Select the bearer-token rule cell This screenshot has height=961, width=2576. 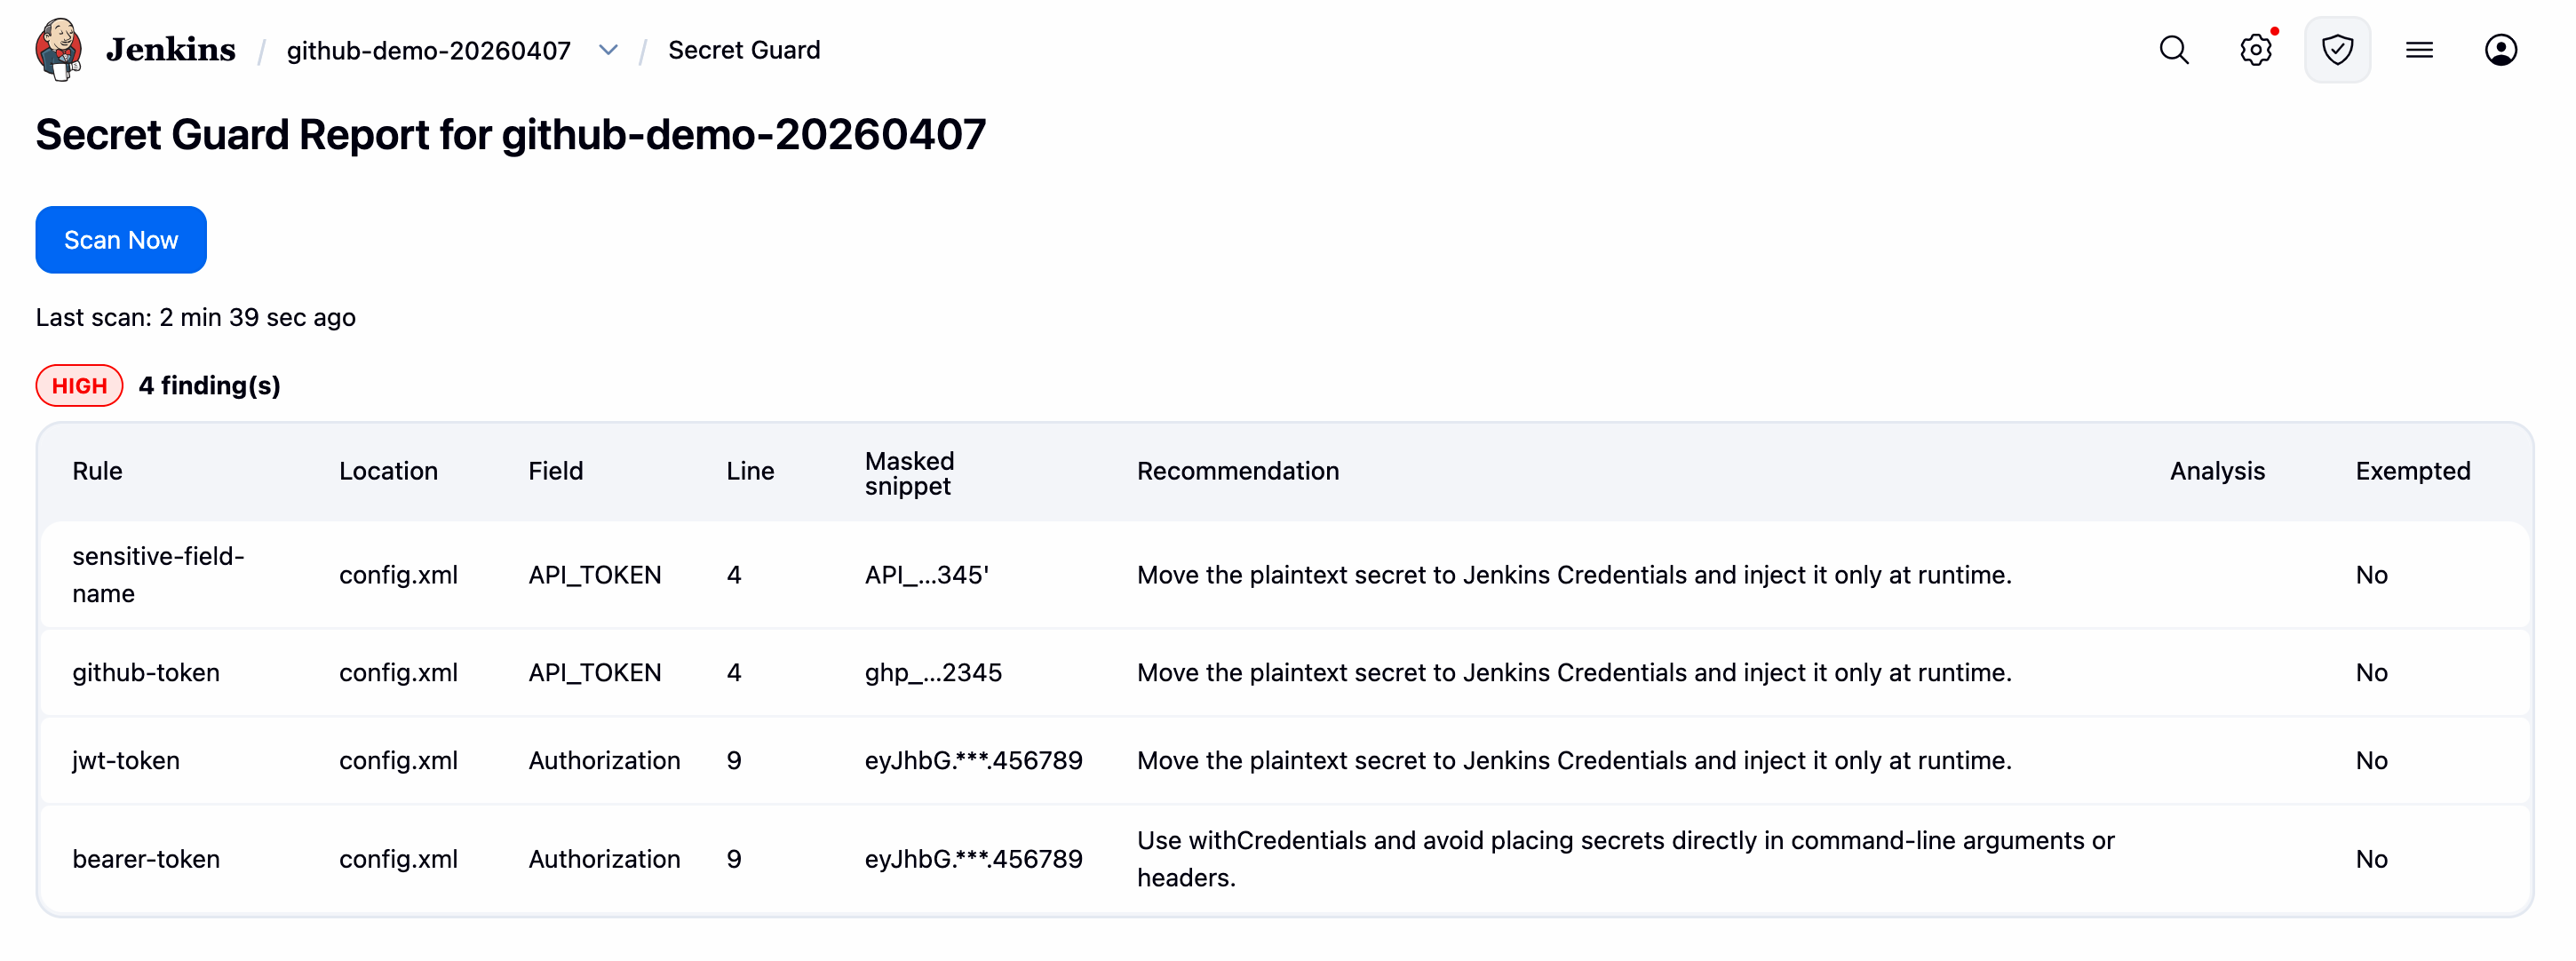tap(146, 859)
